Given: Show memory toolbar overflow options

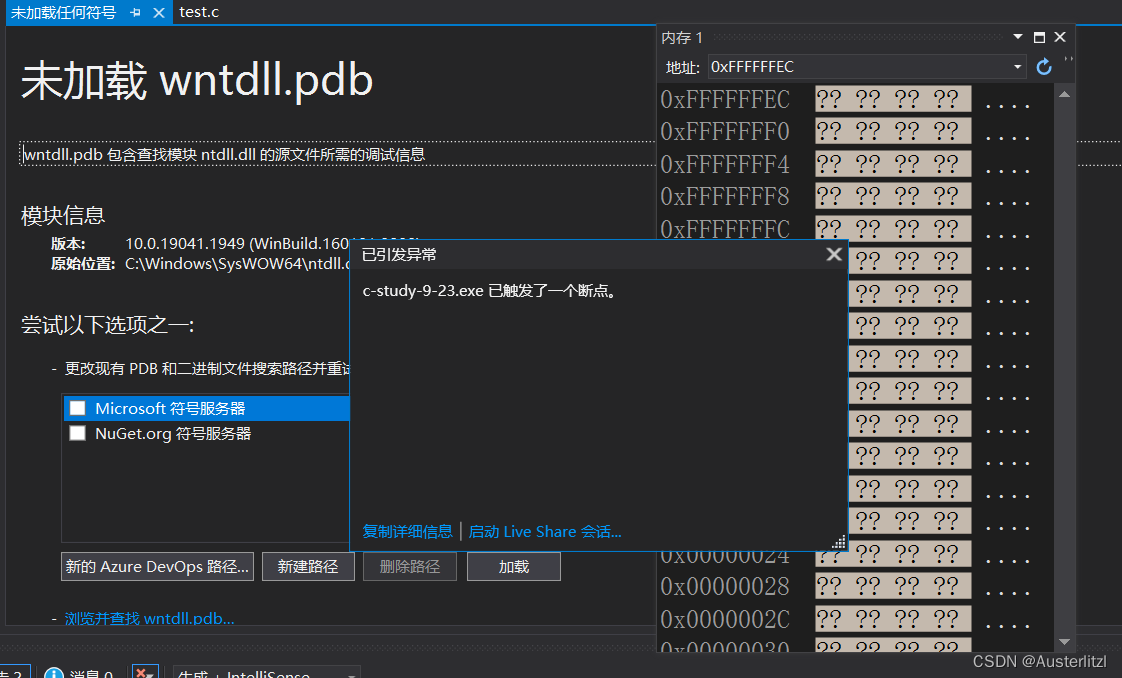Looking at the screenshot, I should (1068, 59).
